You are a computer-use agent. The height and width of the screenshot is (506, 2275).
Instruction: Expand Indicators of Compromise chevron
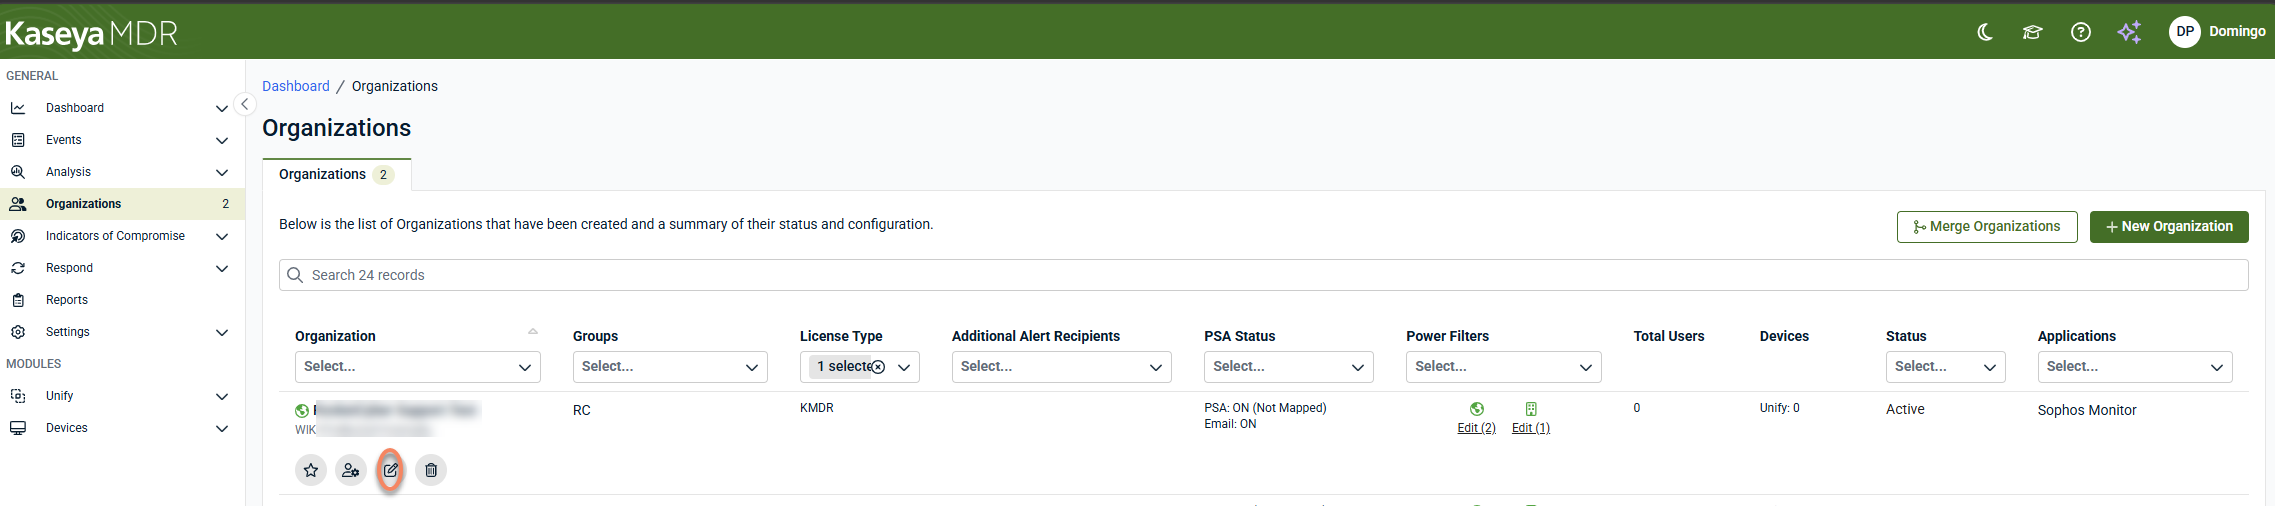222,236
